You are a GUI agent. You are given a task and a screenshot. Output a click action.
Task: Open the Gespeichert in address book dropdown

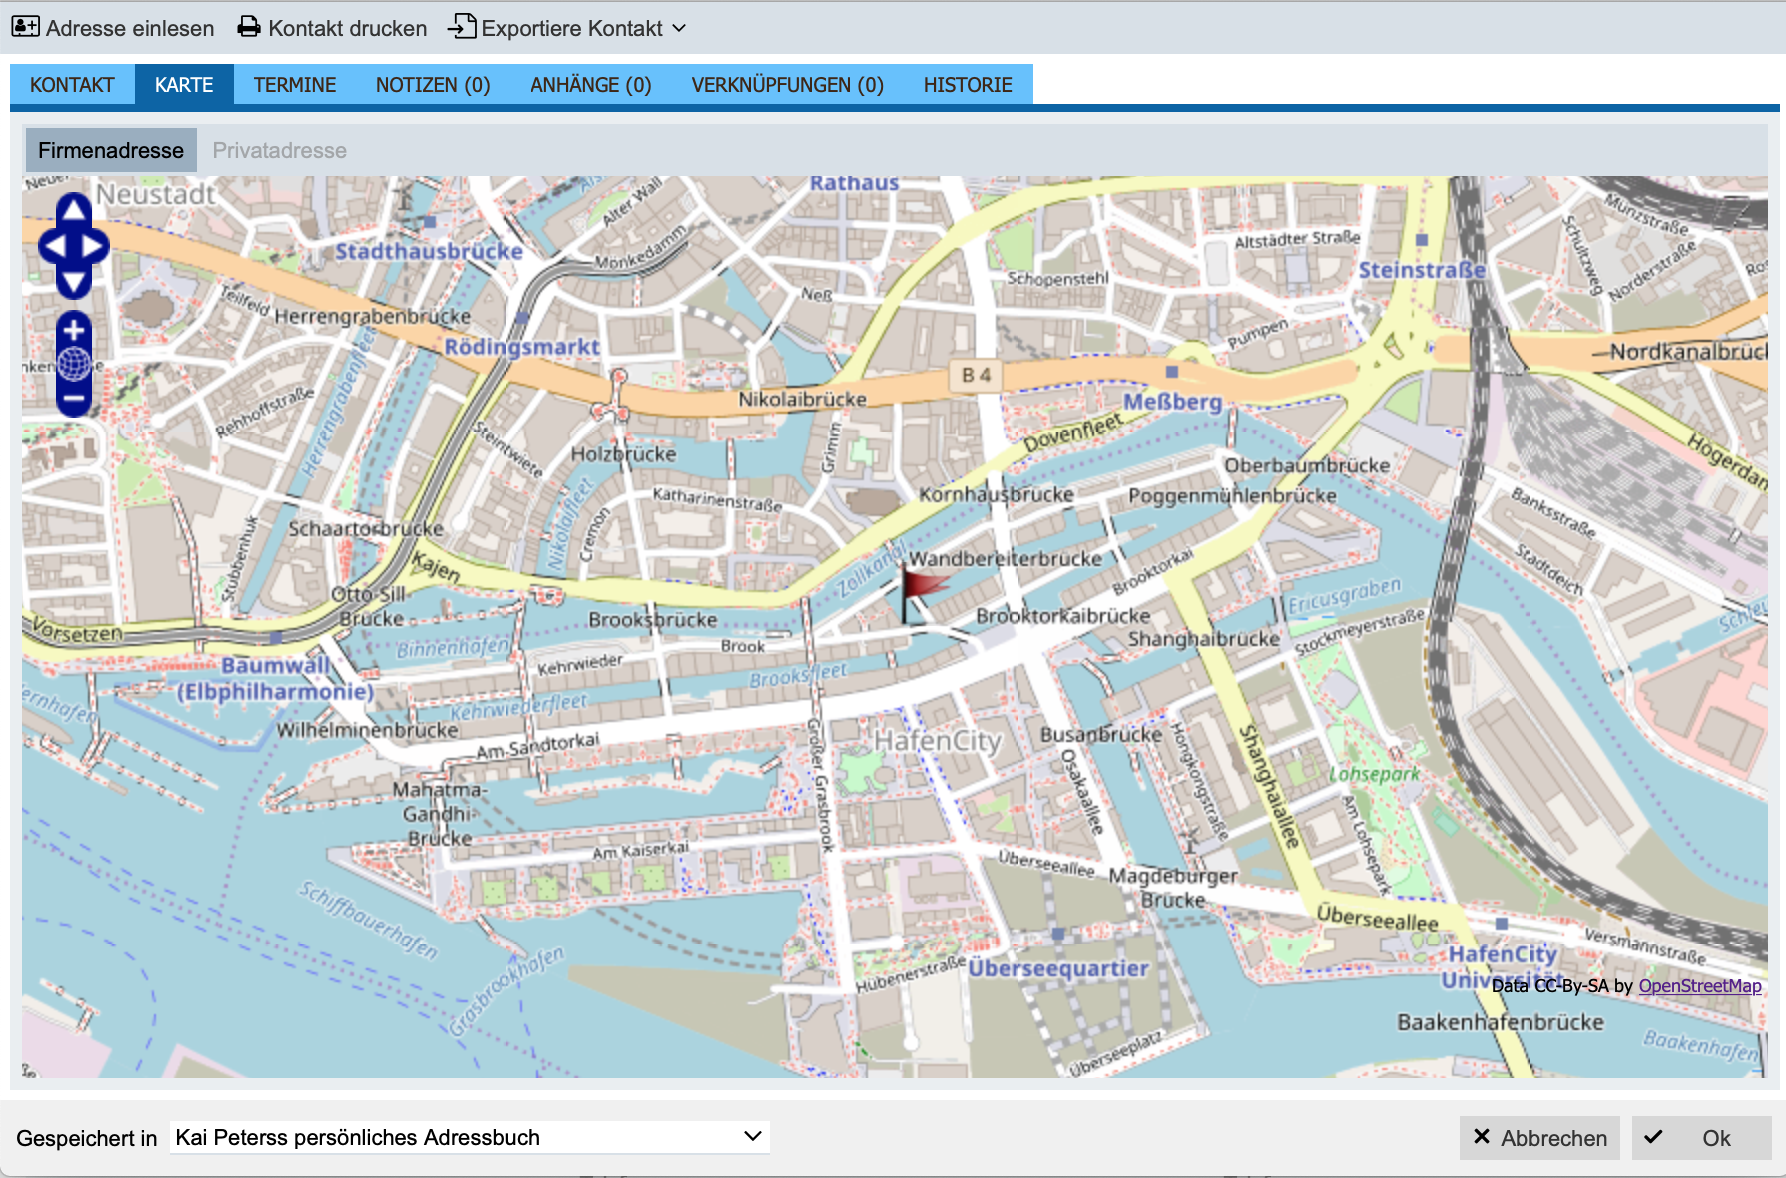pyautogui.click(x=470, y=1137)
